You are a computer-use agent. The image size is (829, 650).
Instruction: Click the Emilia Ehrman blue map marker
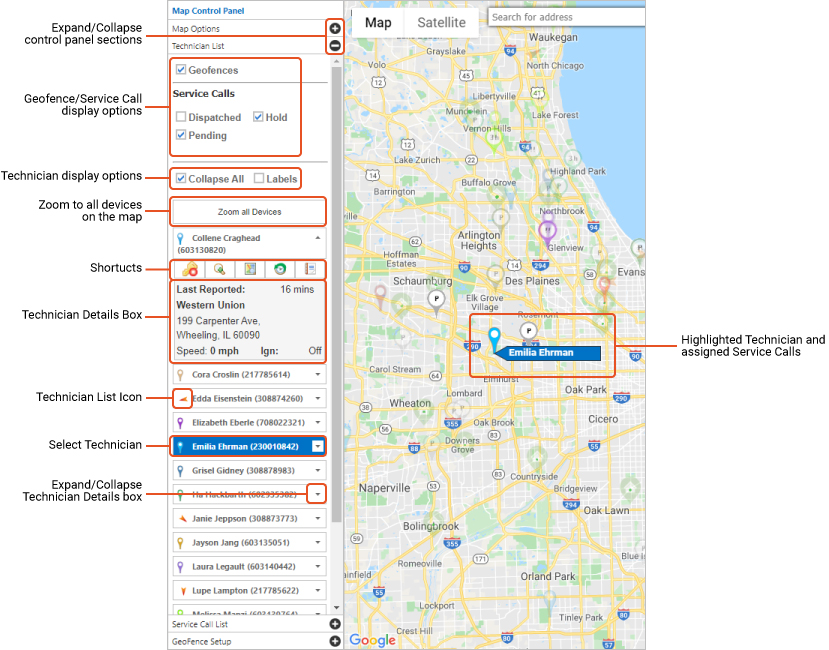(494, 340)
